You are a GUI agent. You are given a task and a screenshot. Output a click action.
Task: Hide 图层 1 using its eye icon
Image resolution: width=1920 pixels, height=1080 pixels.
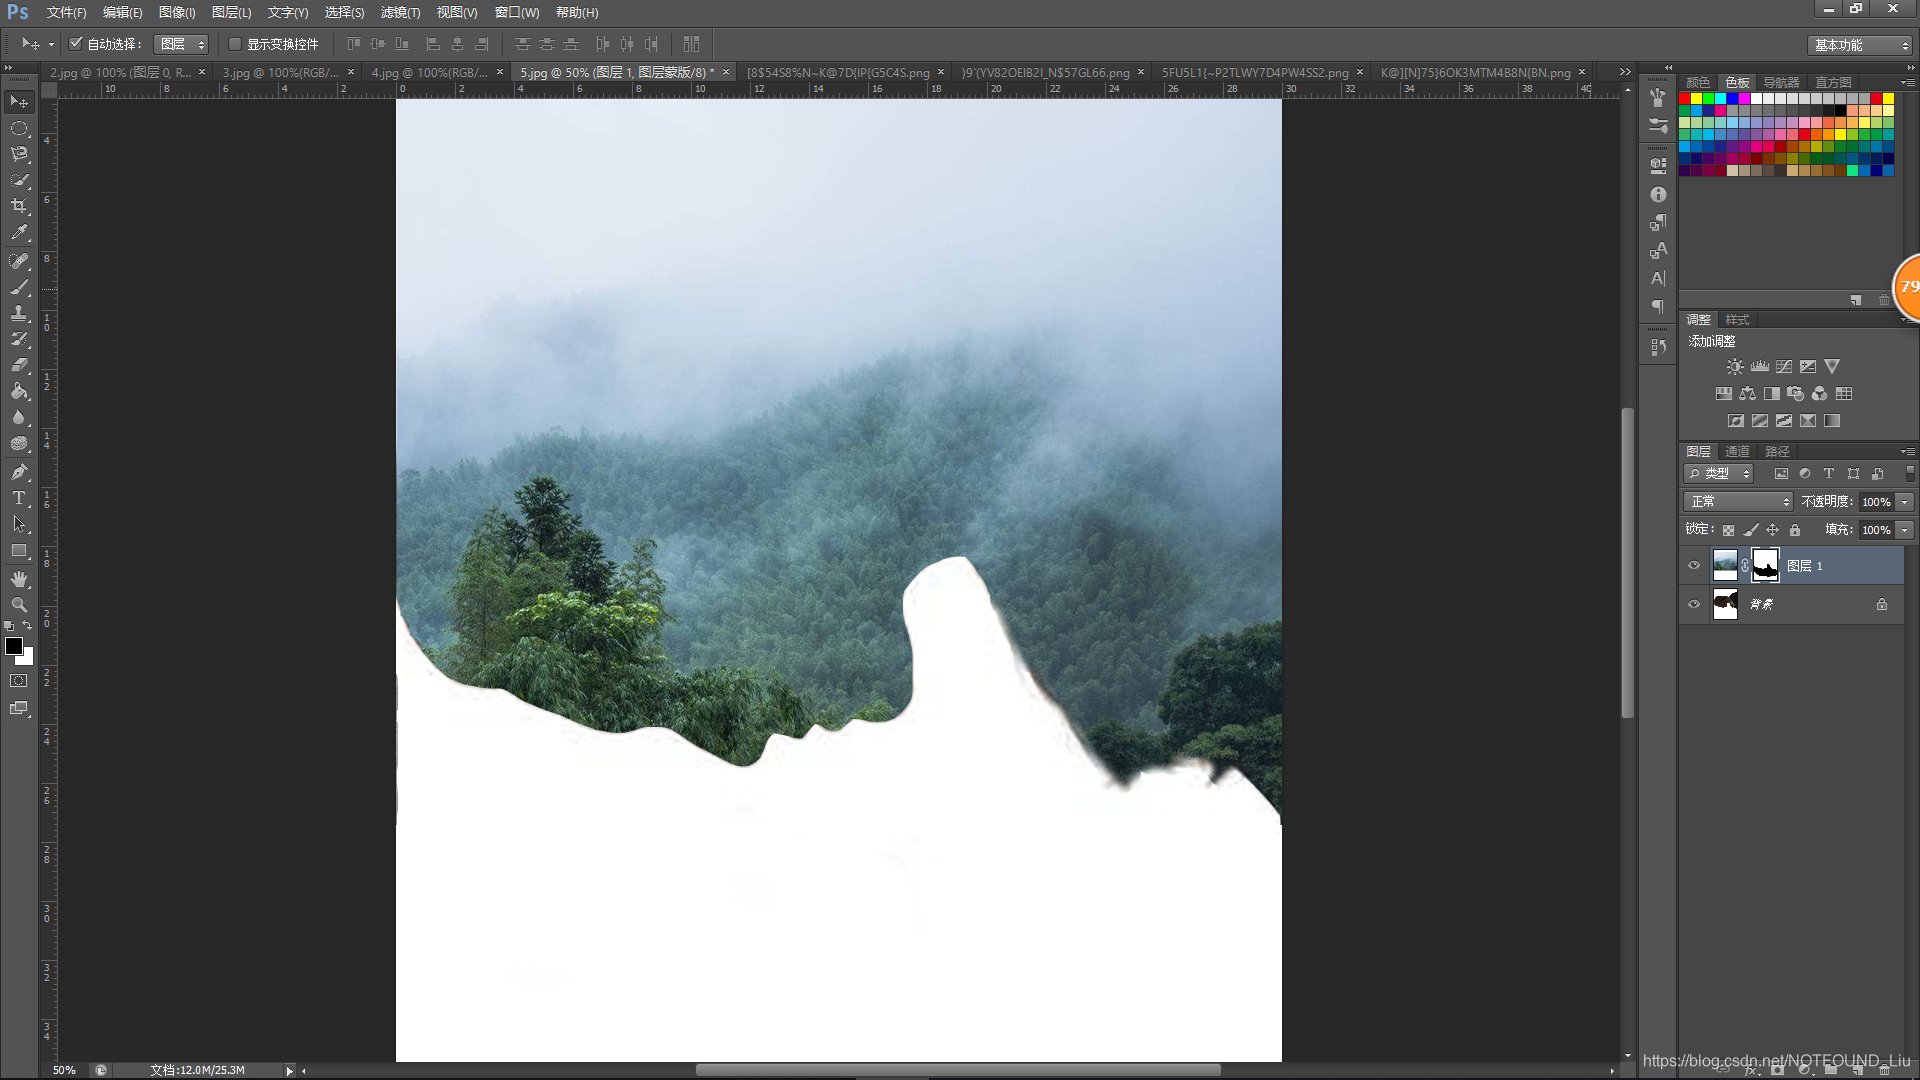tap(1694, 566)
